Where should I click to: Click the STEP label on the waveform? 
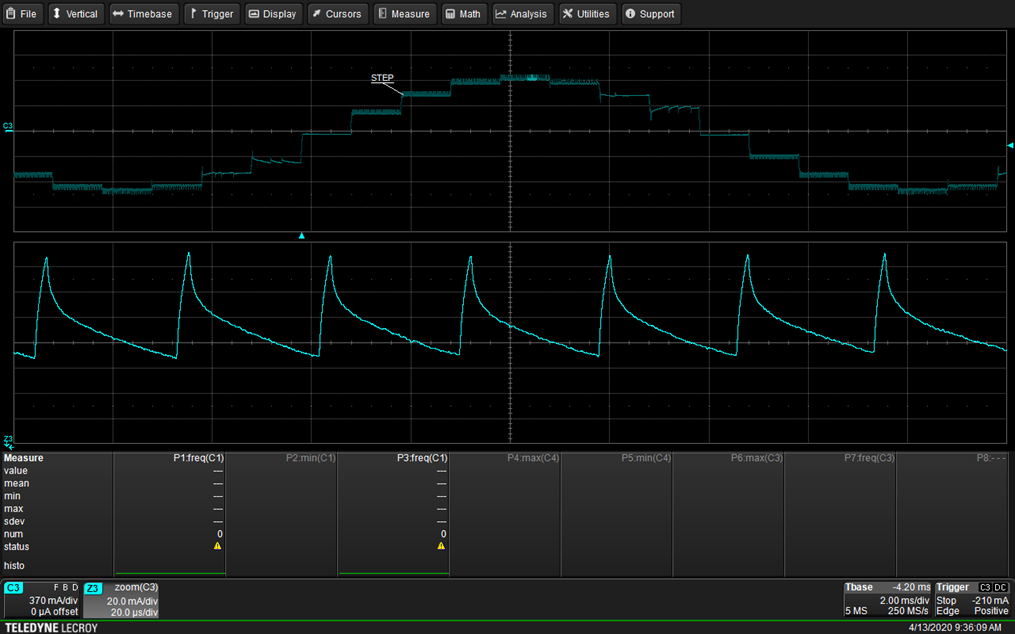click(x=382, y=78)
